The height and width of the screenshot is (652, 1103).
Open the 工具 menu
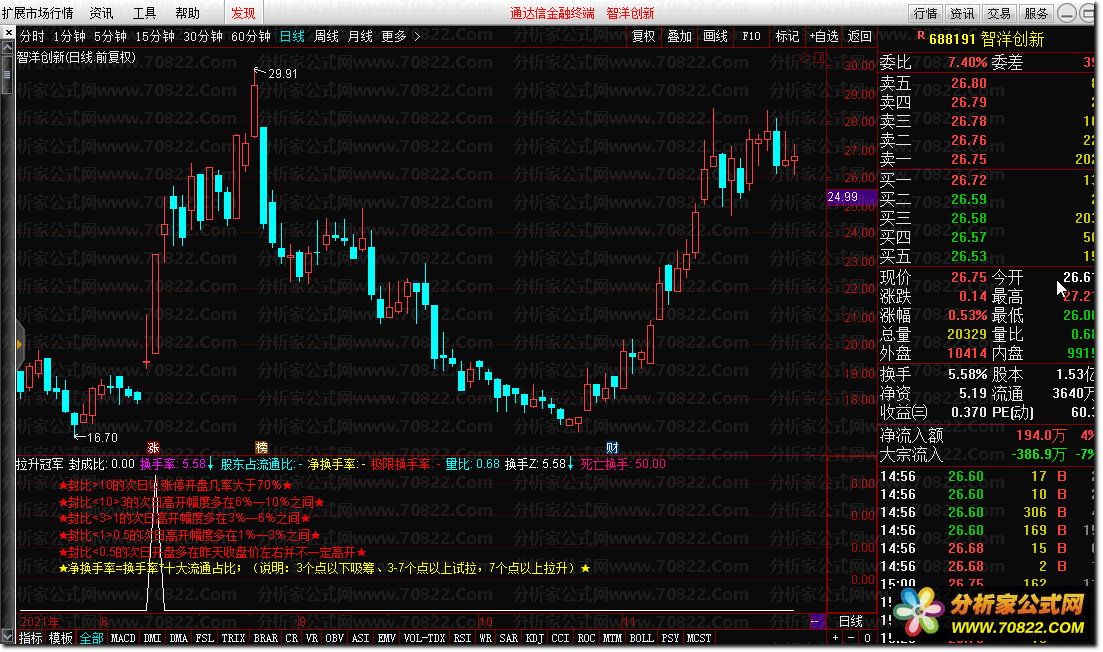click(x=144, y=13)
